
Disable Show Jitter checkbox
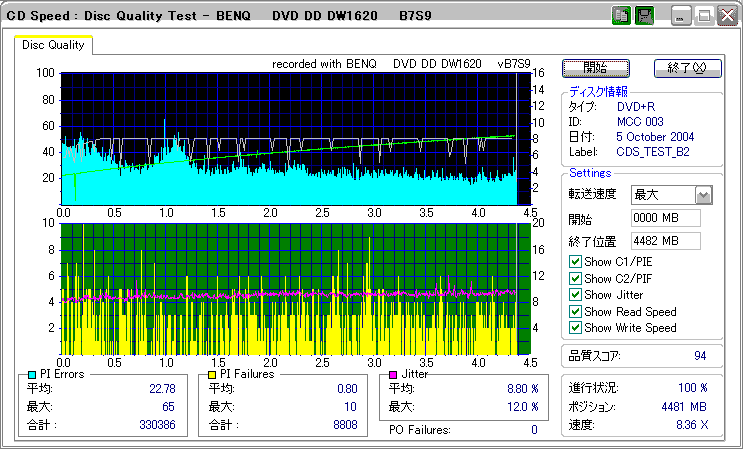pyautogui.click(x=575, y=295)
